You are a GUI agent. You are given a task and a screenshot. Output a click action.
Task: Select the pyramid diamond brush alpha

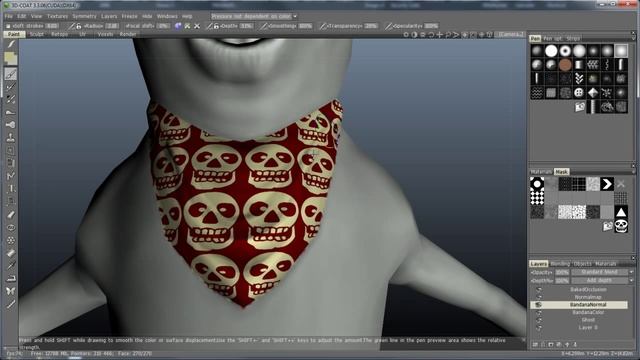593,93
